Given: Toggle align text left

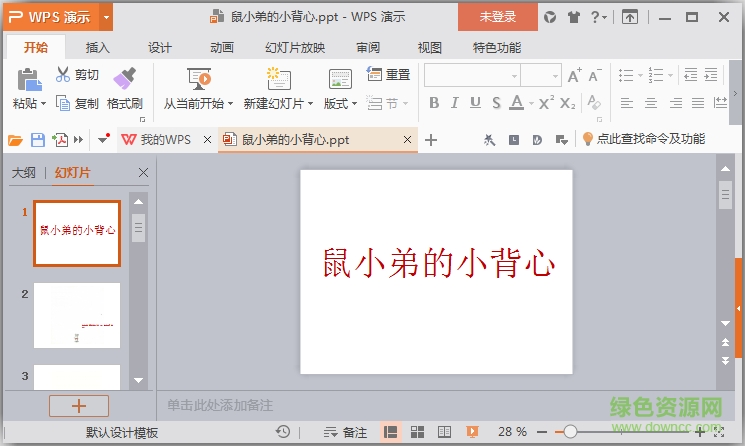Looking at the screenshot, I should pos(627,103).
